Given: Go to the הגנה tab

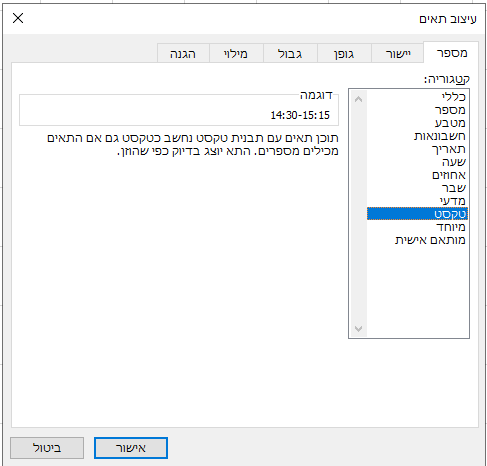Looking at the screenshot, I should [183, 54].
